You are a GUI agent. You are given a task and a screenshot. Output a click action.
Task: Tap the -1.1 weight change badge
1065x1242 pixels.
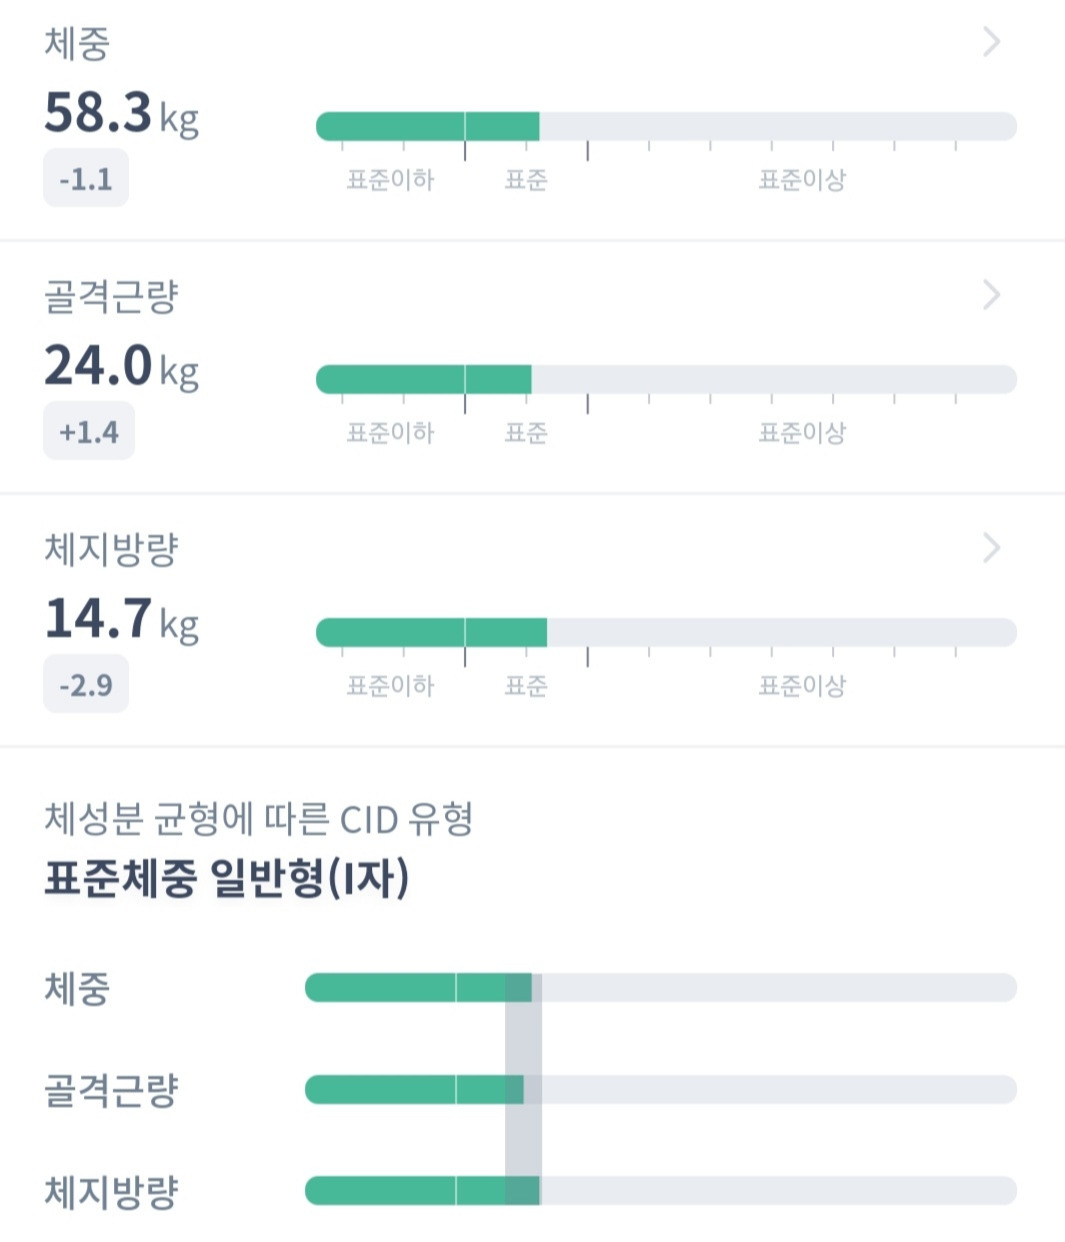click(x=86, y=180)
